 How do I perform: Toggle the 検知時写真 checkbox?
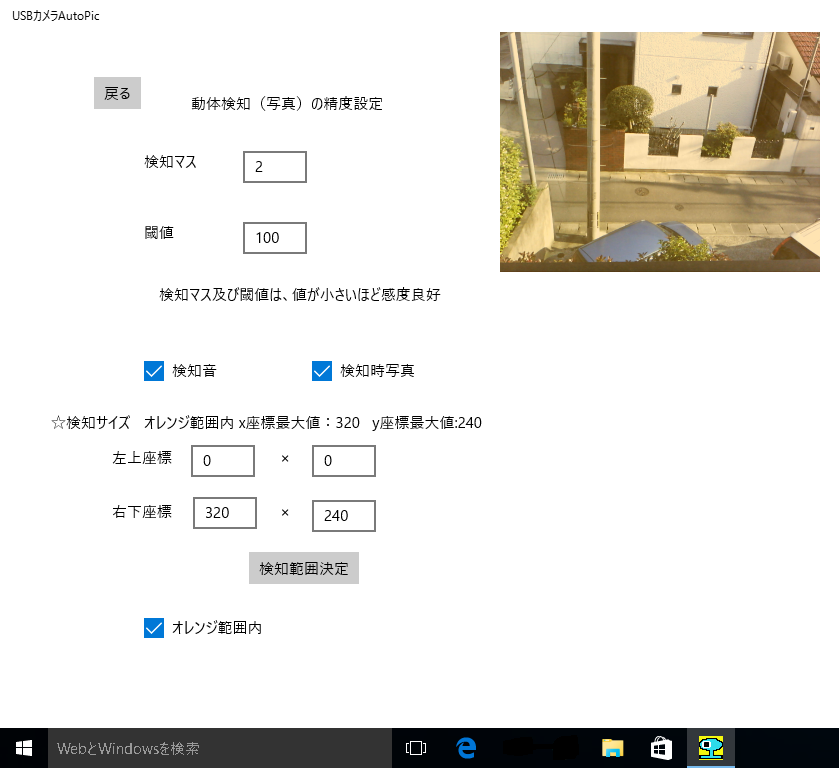[x=322, y=371]
